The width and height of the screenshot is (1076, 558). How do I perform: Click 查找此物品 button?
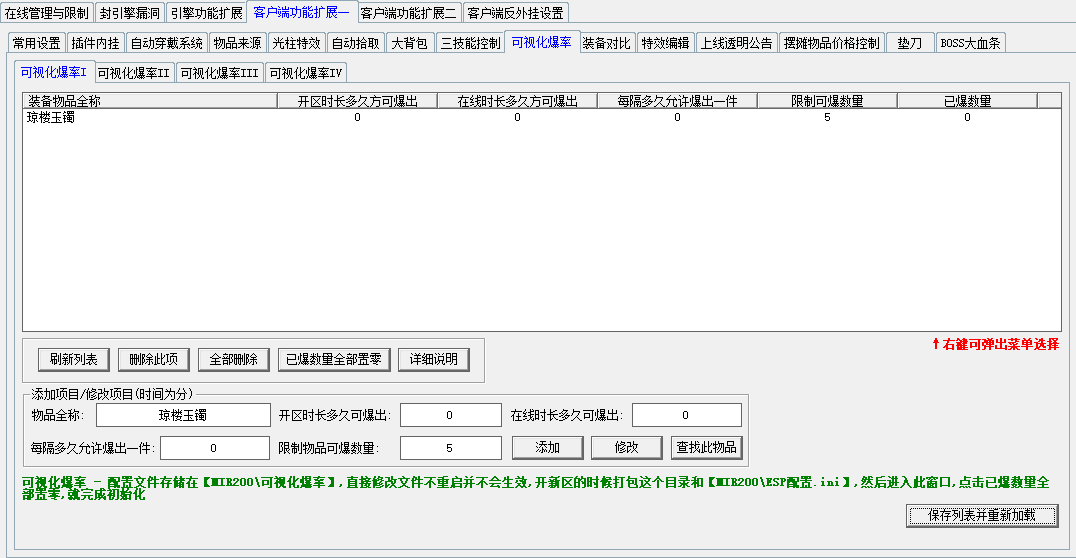pyautogui.click(x=706, y=447)
